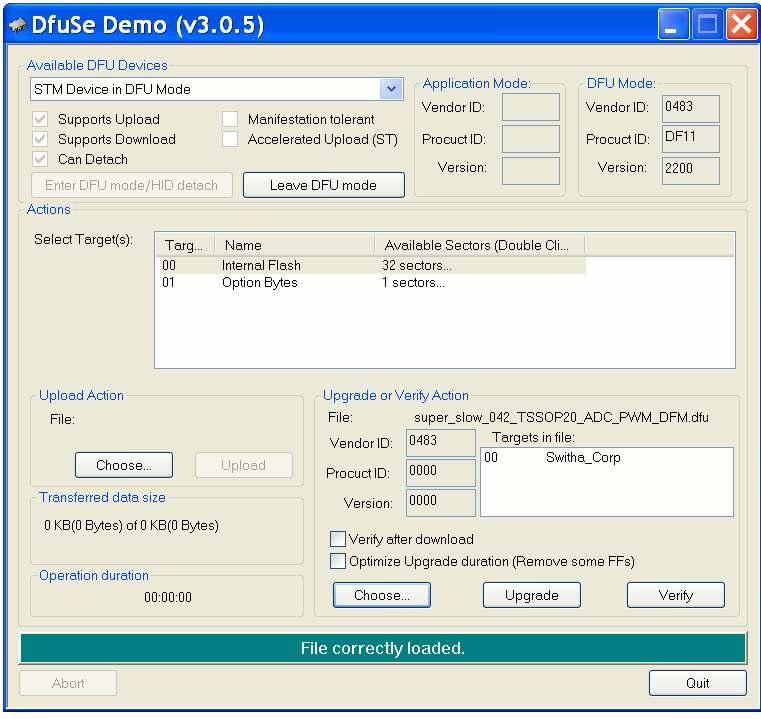Open the Available DFU Devices dropdown
This screenshot has height=719, width=761.
pyautogui.click(x=391, y=89)
